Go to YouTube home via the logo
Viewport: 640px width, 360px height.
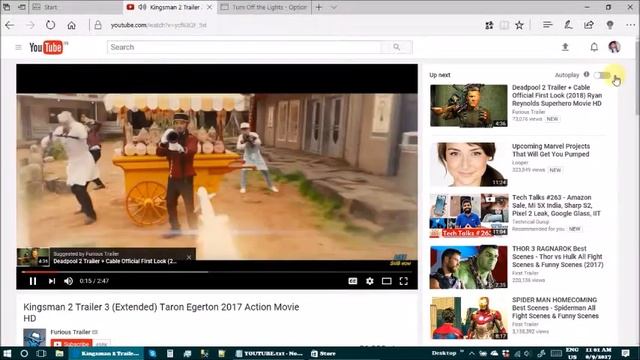(46, 47)
